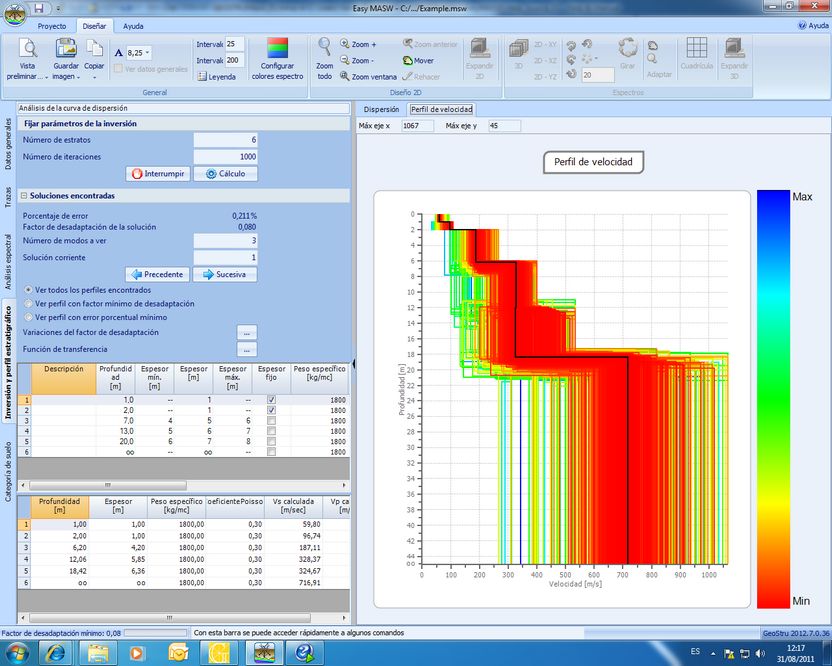Open the Proyecto ribbon tab
832x666 pixels.
(52, 26)
